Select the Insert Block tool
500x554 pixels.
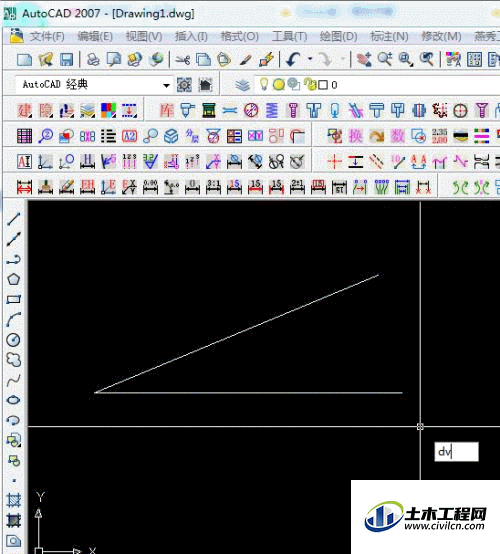point(14,440)
